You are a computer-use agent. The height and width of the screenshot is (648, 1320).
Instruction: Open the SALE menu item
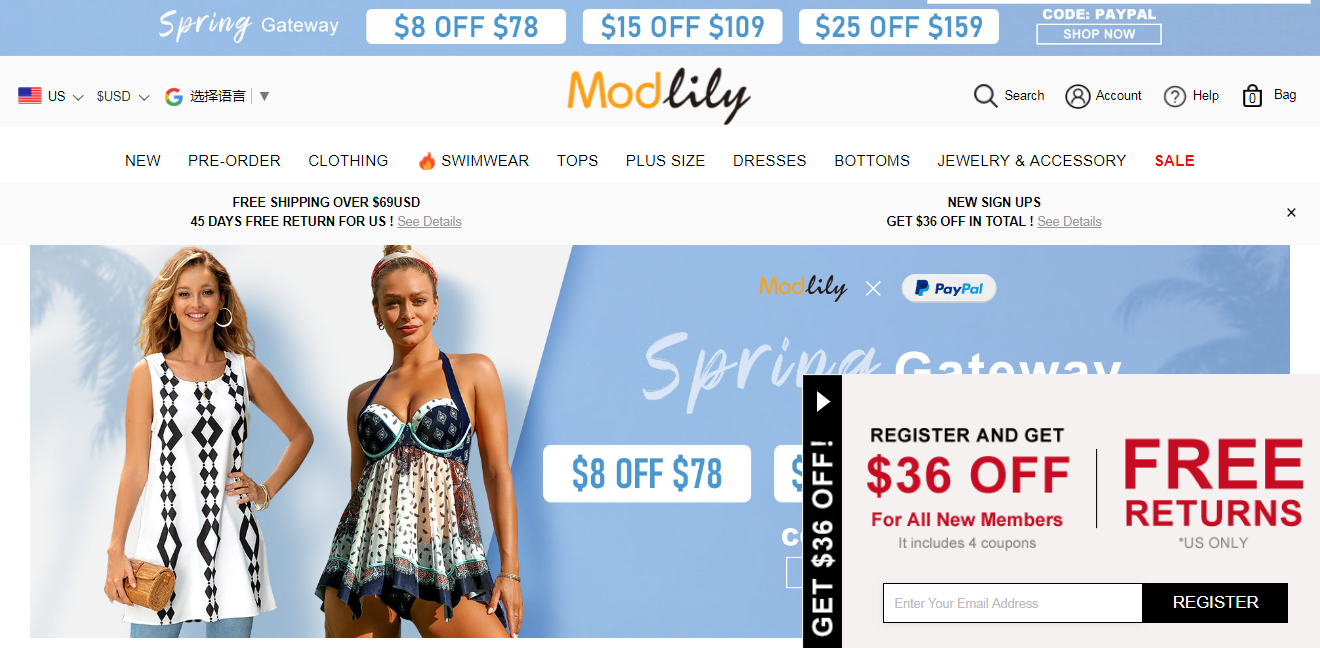(x=1174, y=160)
